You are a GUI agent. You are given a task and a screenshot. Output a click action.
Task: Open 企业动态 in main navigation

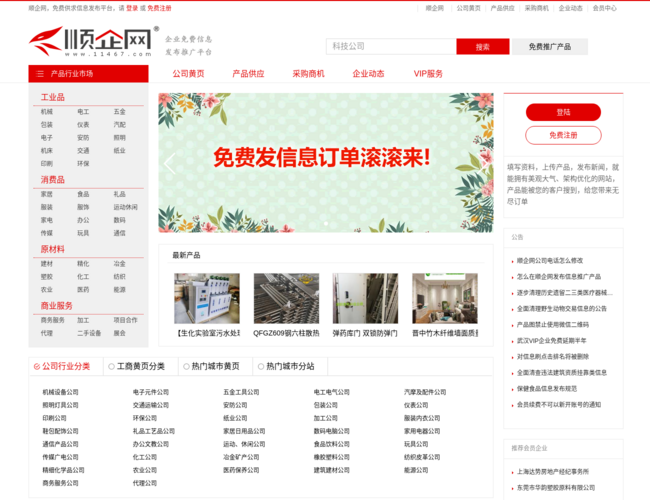pos(368,74)
